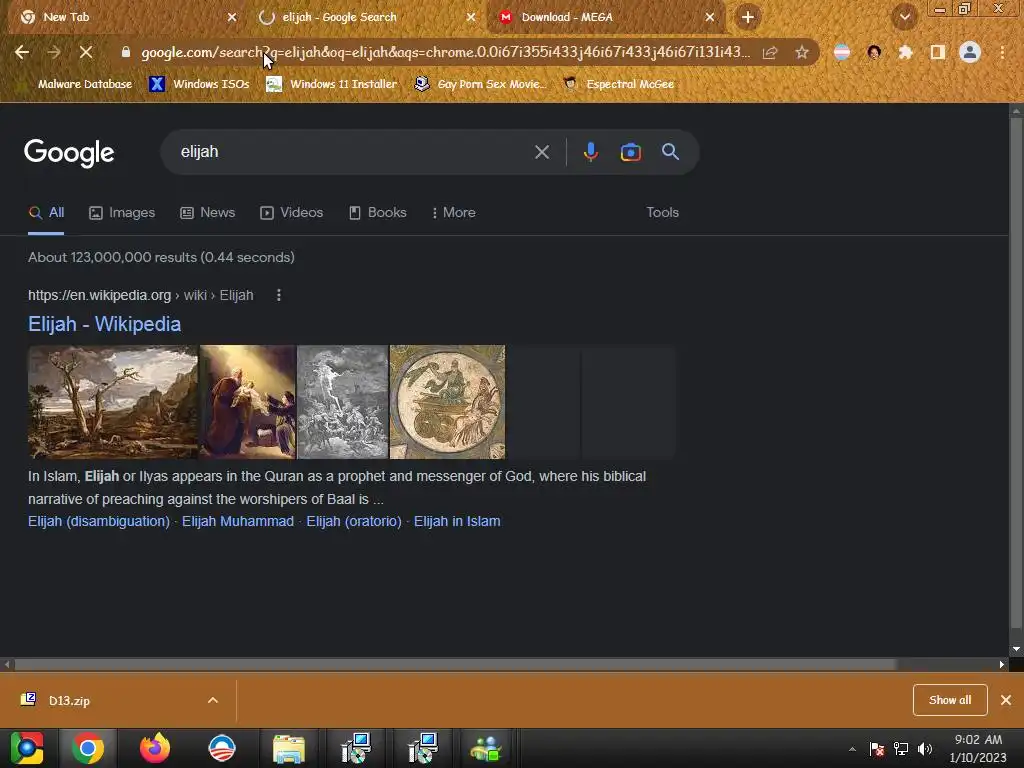The width and height of the screenshot is (1024, 768).
Task: Open a new tab with plus button
Action: click(748, 17)
